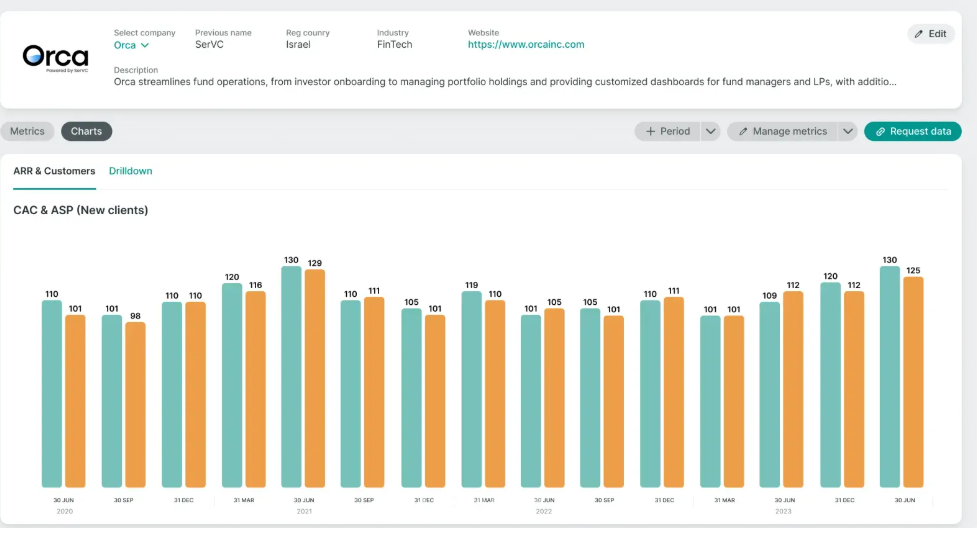Viewport: 977px width, 548px height.
Task: Select the Charts view toggle
Action: point(86,131)
